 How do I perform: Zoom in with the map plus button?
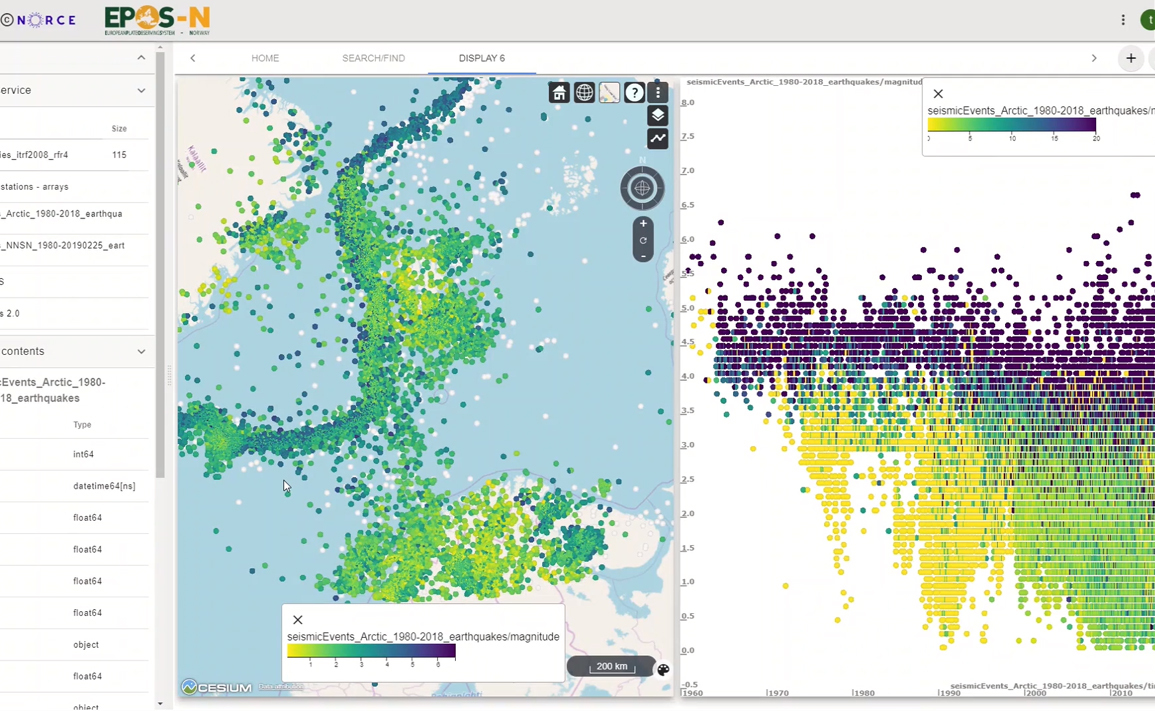(643, 224)
